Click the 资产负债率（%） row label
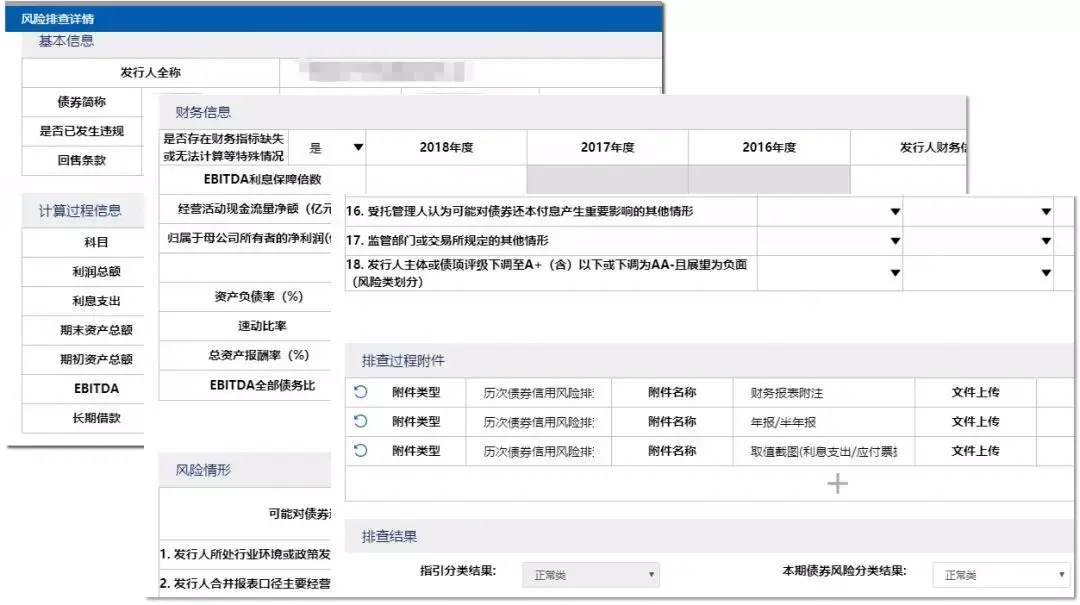This screenshot has height=605, width=1080. click(259, 296)
